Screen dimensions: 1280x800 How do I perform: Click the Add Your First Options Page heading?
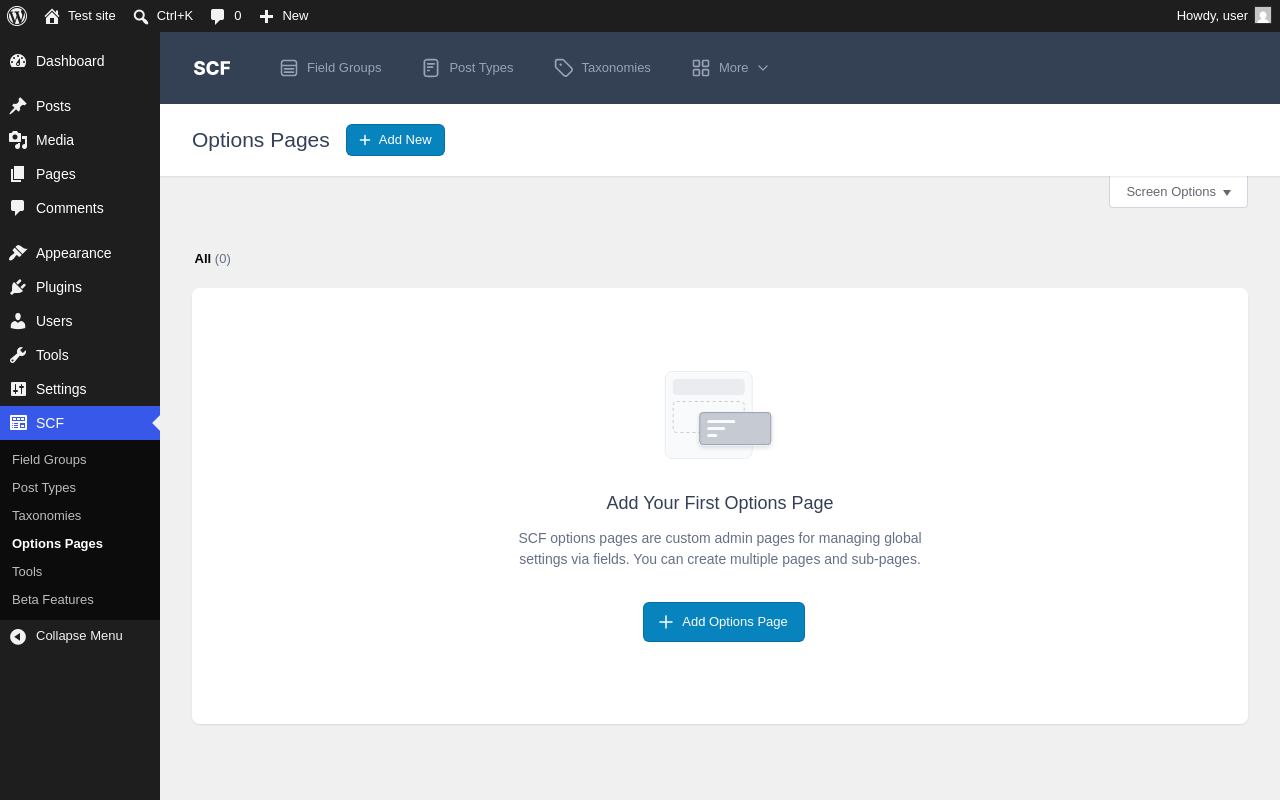pyautogui.click(x=720, y=503)
